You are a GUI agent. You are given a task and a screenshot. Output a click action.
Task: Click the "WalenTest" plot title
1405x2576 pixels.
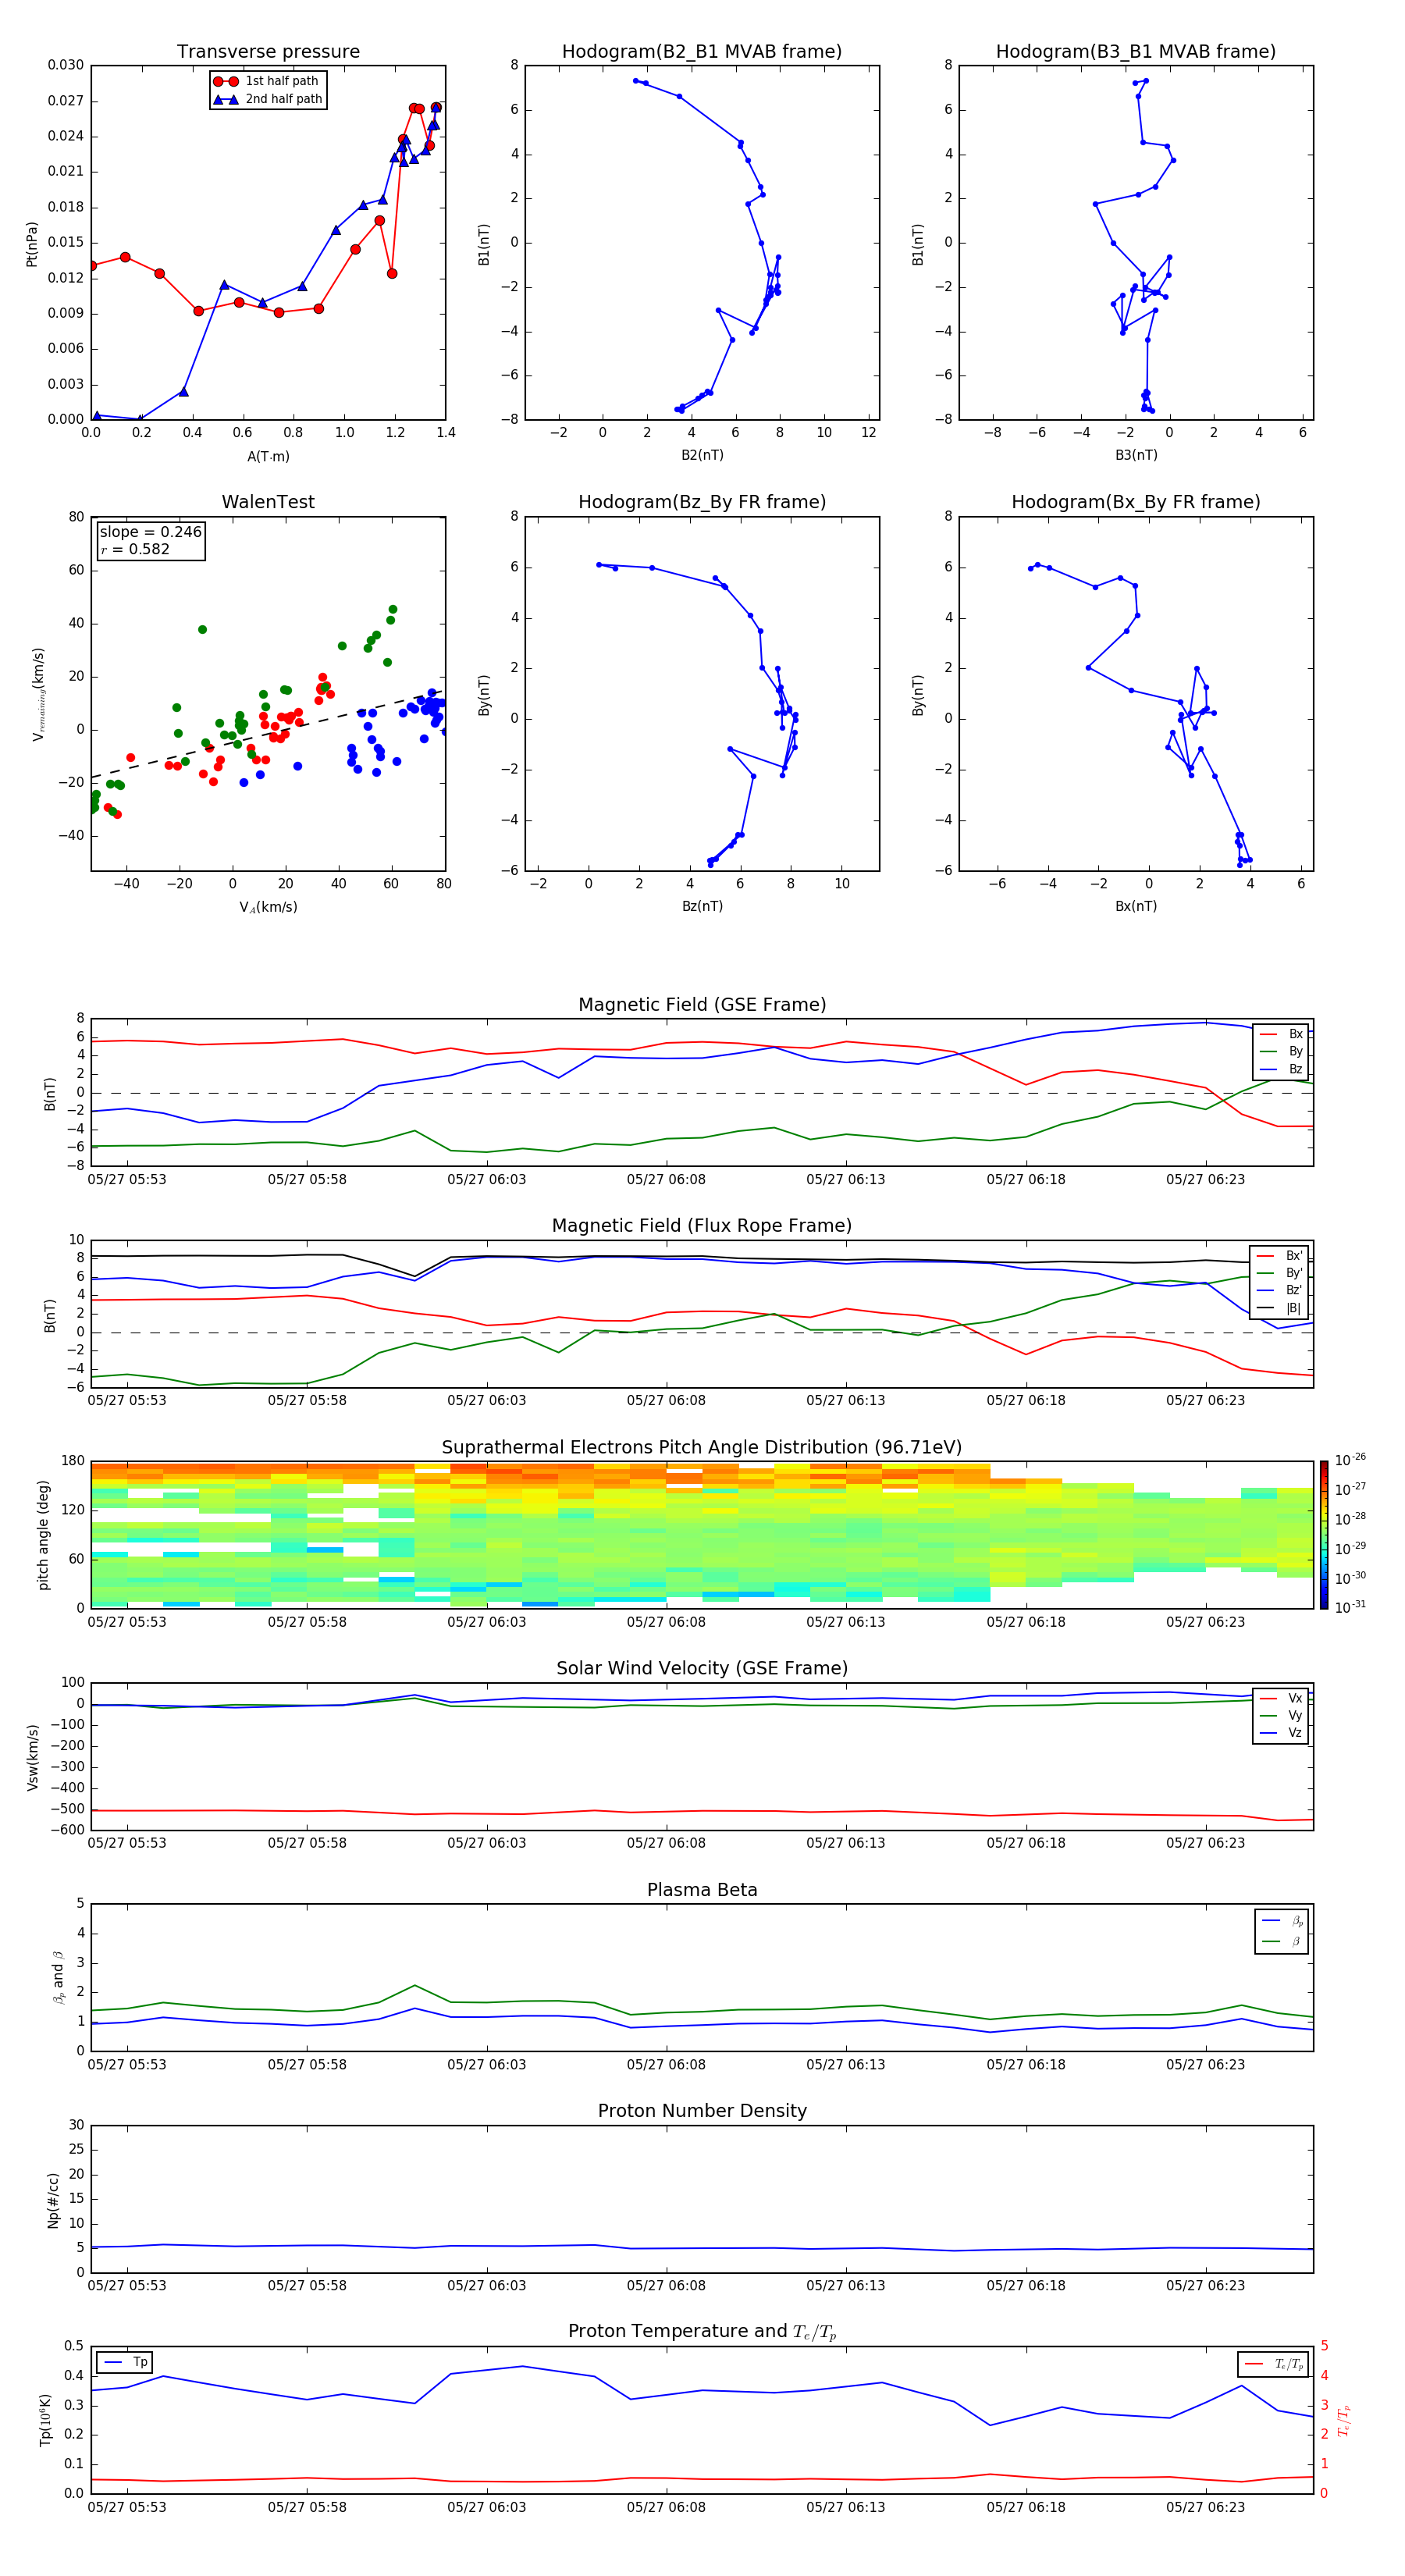pyautogui.click(x=268, y=502)
